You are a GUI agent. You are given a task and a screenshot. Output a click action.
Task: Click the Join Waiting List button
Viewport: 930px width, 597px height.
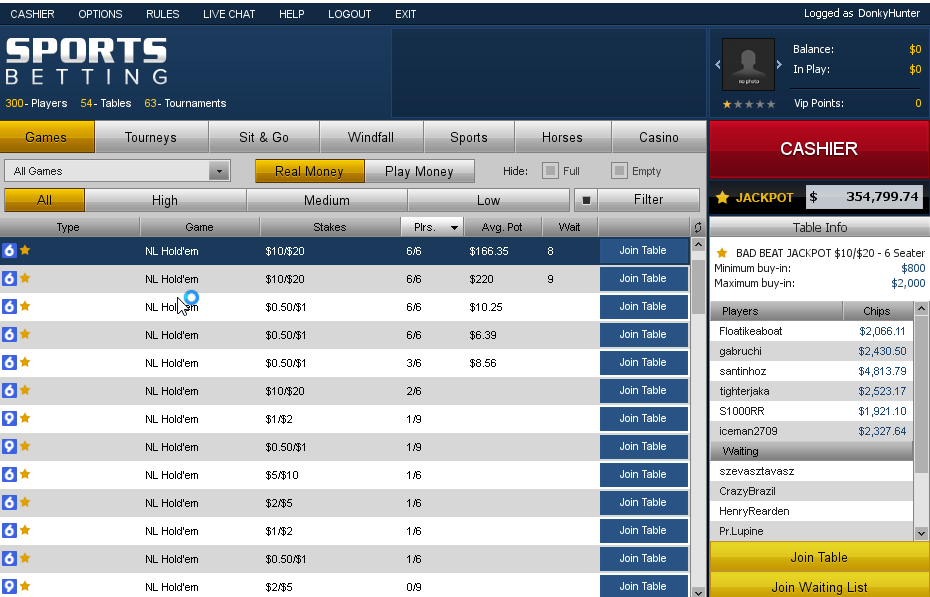coord(819,587)
